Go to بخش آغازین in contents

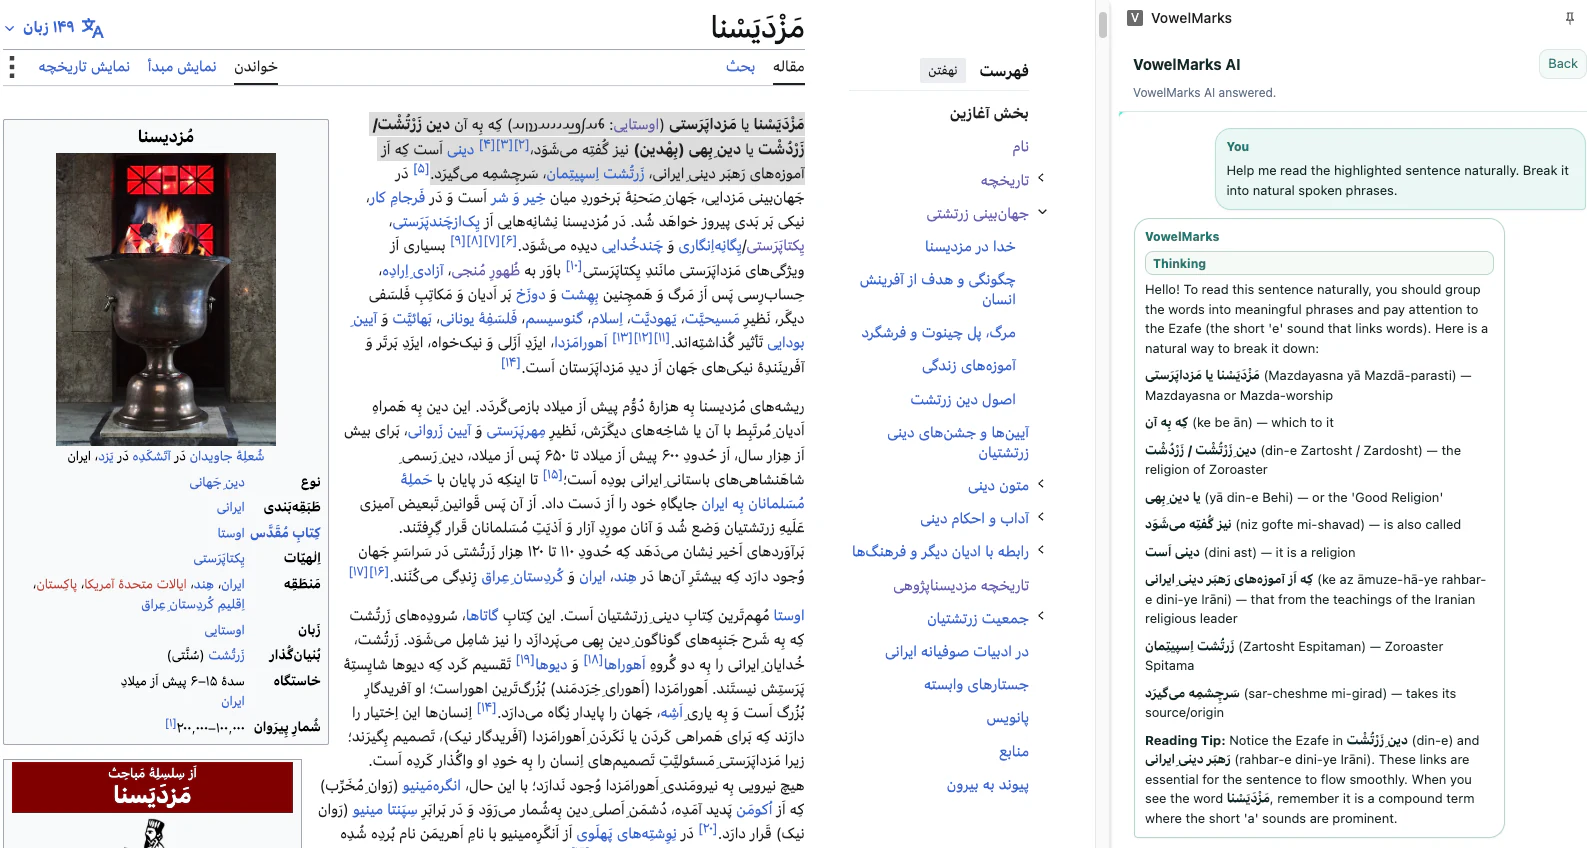[x=989, y=114]
